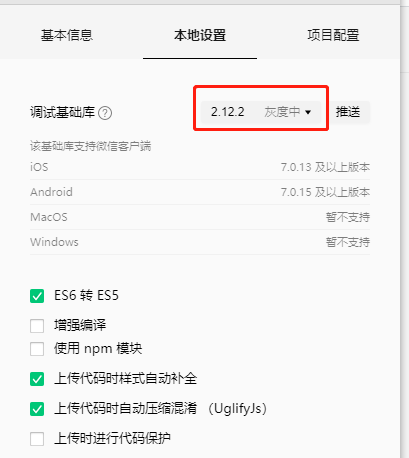This screenshot has height=458, width=409.
Task: Open the 2.12.2 base library version dropdown
Action: (261, 112)
